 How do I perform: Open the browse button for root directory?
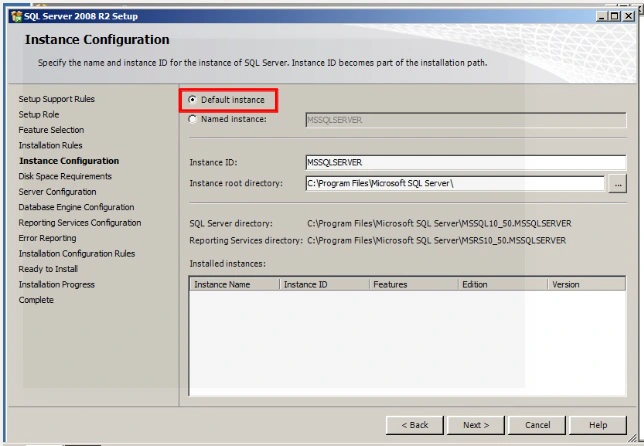click(617, 183)
